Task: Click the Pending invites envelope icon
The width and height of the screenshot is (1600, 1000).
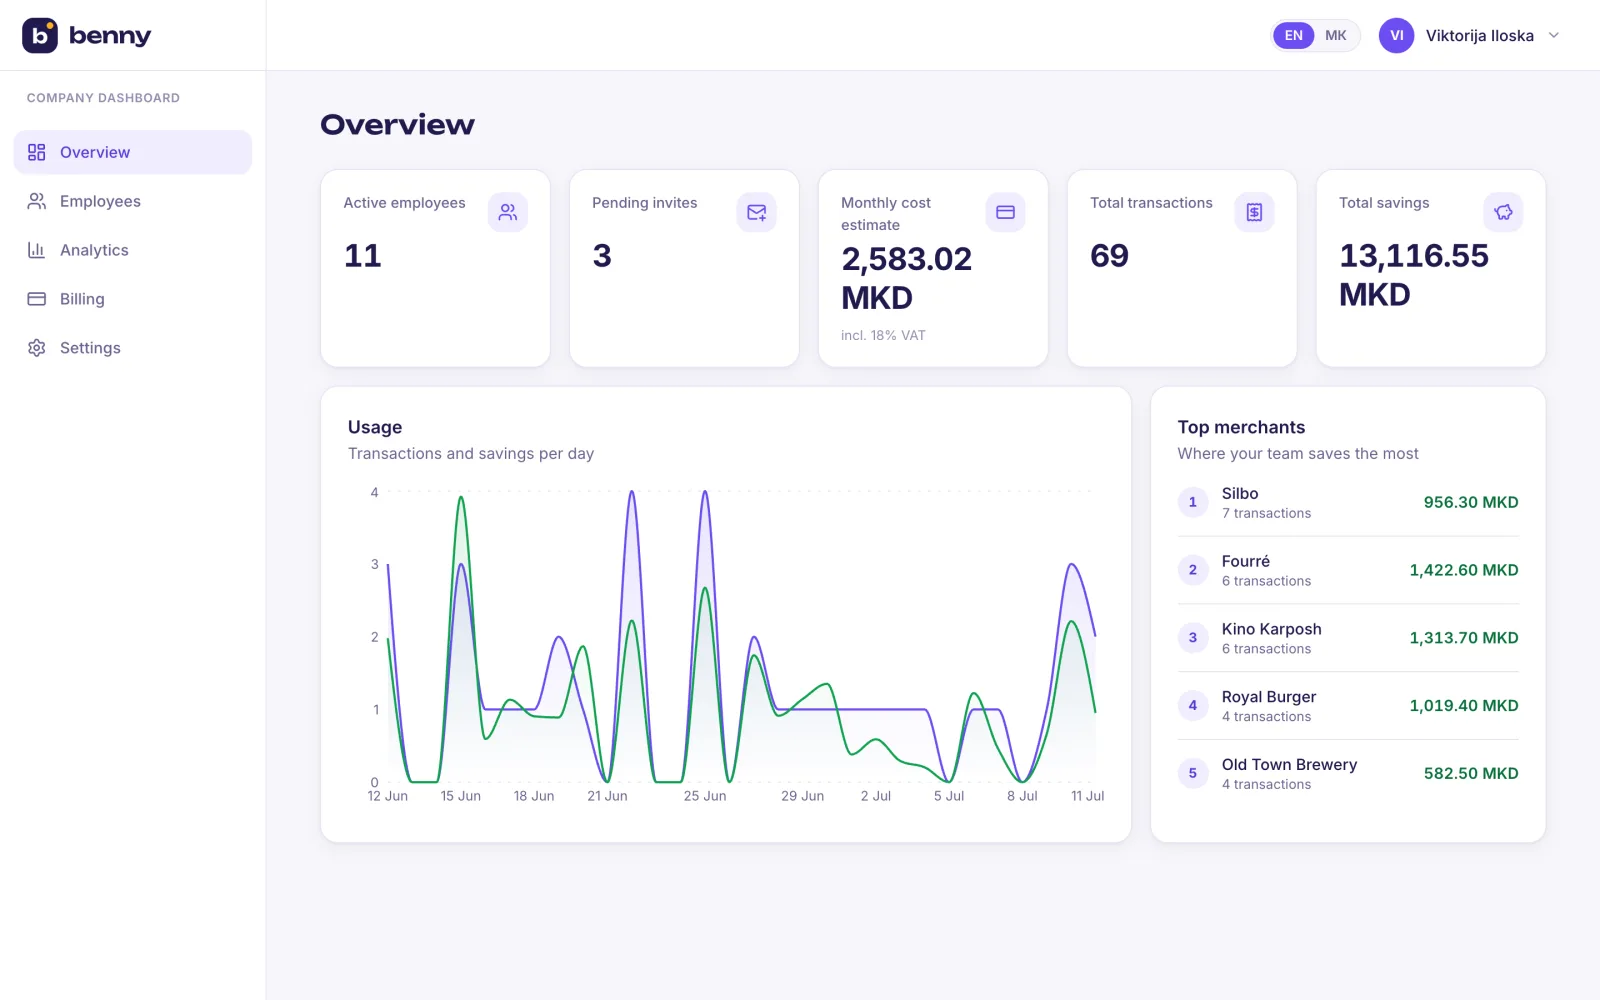Action: coord(757,212)
